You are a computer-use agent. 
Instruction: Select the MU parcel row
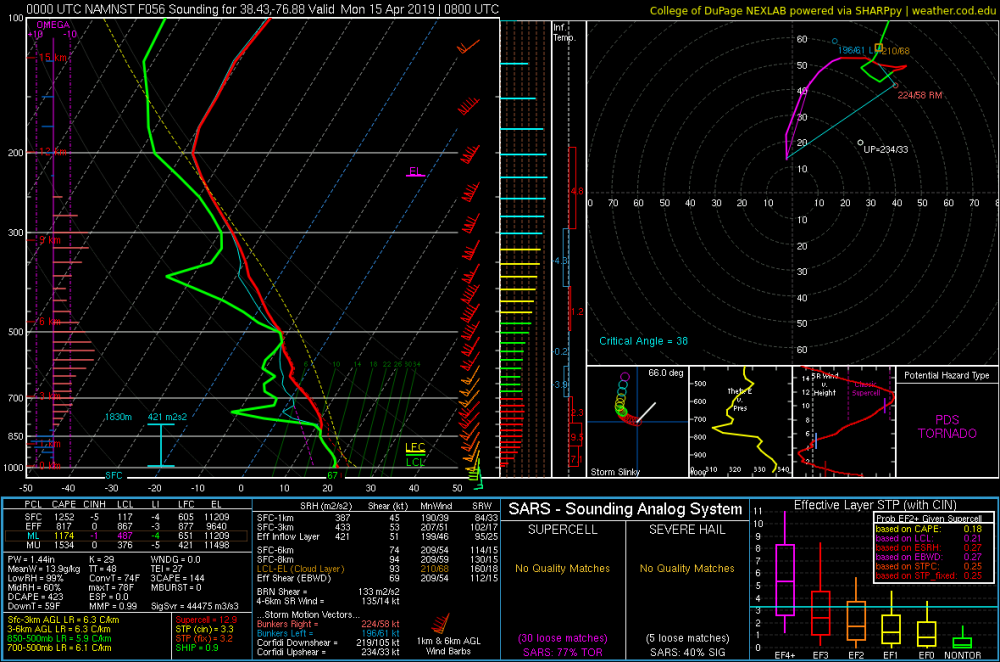coord(126,545)
